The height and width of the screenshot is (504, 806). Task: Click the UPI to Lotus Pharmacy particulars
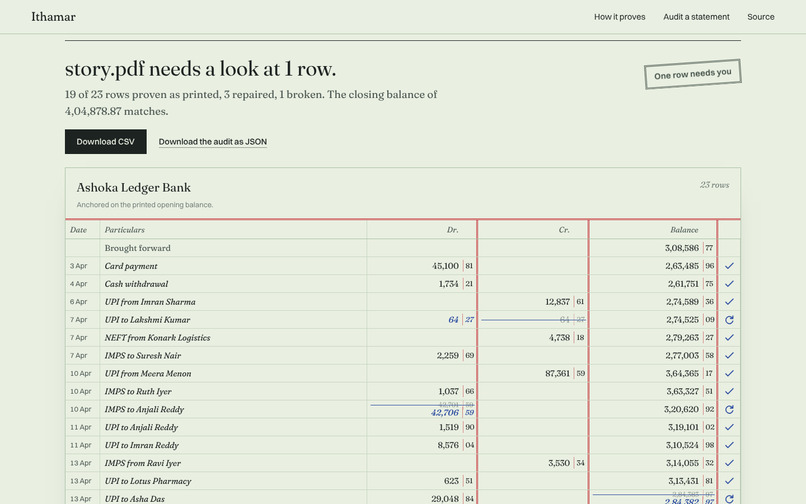click(148, 481)
